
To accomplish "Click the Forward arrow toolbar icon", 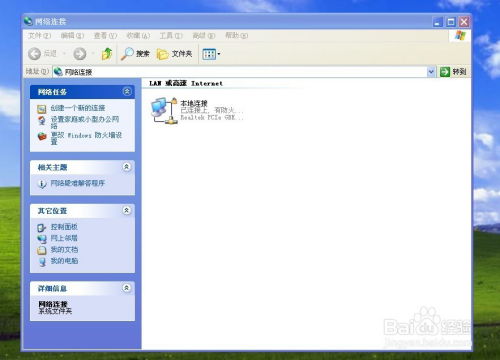I will click(x=80, y=53).
